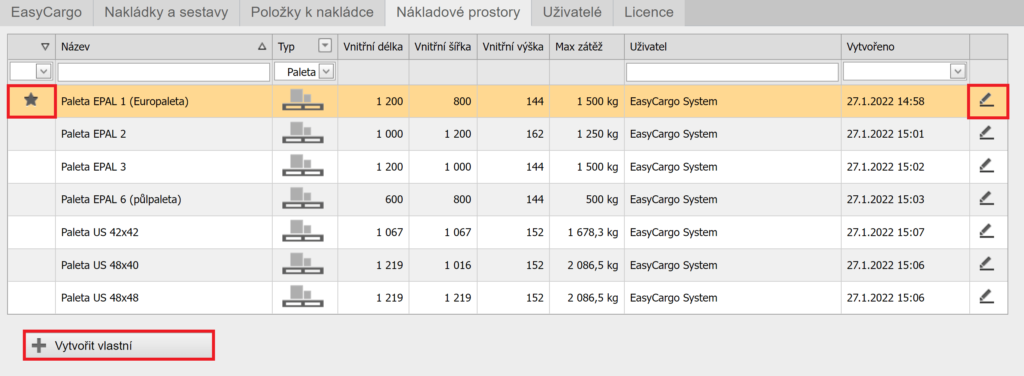Open the Uživatelé tab
1024x376 pixels.
pyautogui.click(x=571, y=12)
